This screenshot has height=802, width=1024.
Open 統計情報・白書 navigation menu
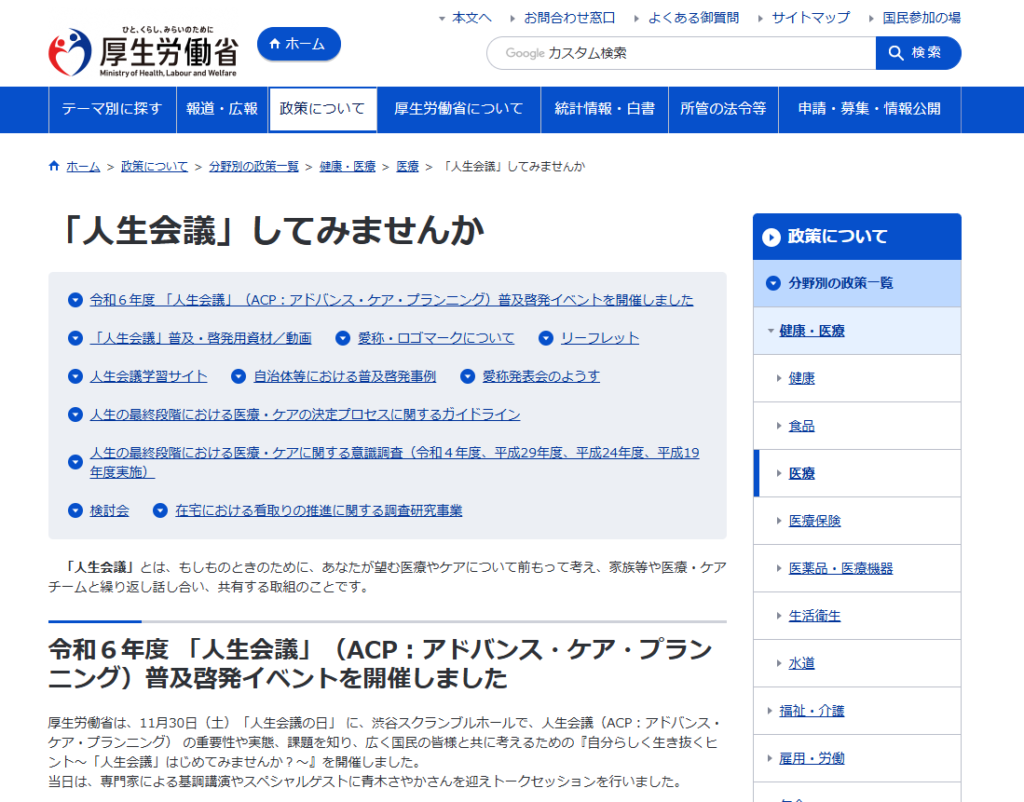tap(604, 109)
